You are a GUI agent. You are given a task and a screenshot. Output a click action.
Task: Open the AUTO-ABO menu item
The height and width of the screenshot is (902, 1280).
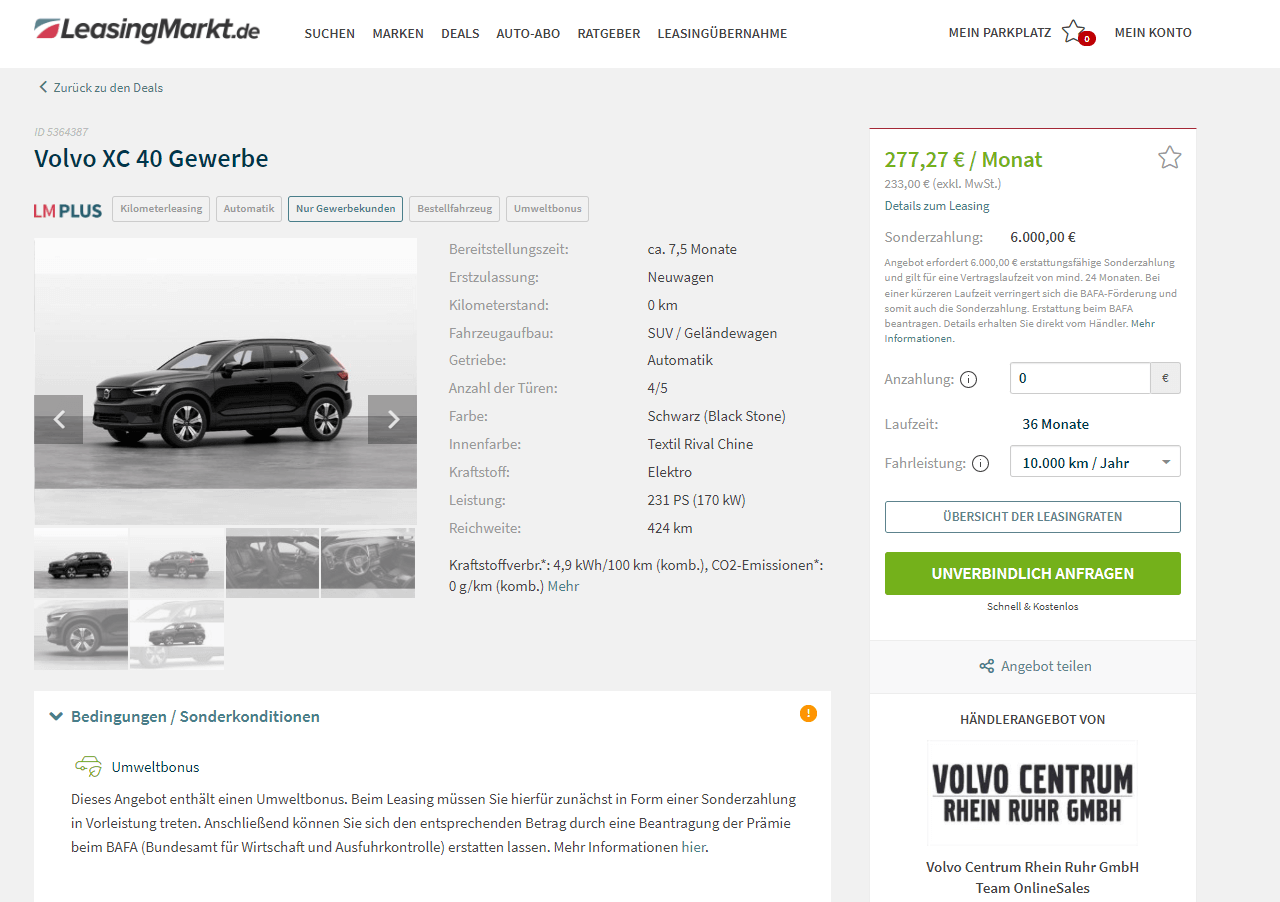(x=528, y=33)
